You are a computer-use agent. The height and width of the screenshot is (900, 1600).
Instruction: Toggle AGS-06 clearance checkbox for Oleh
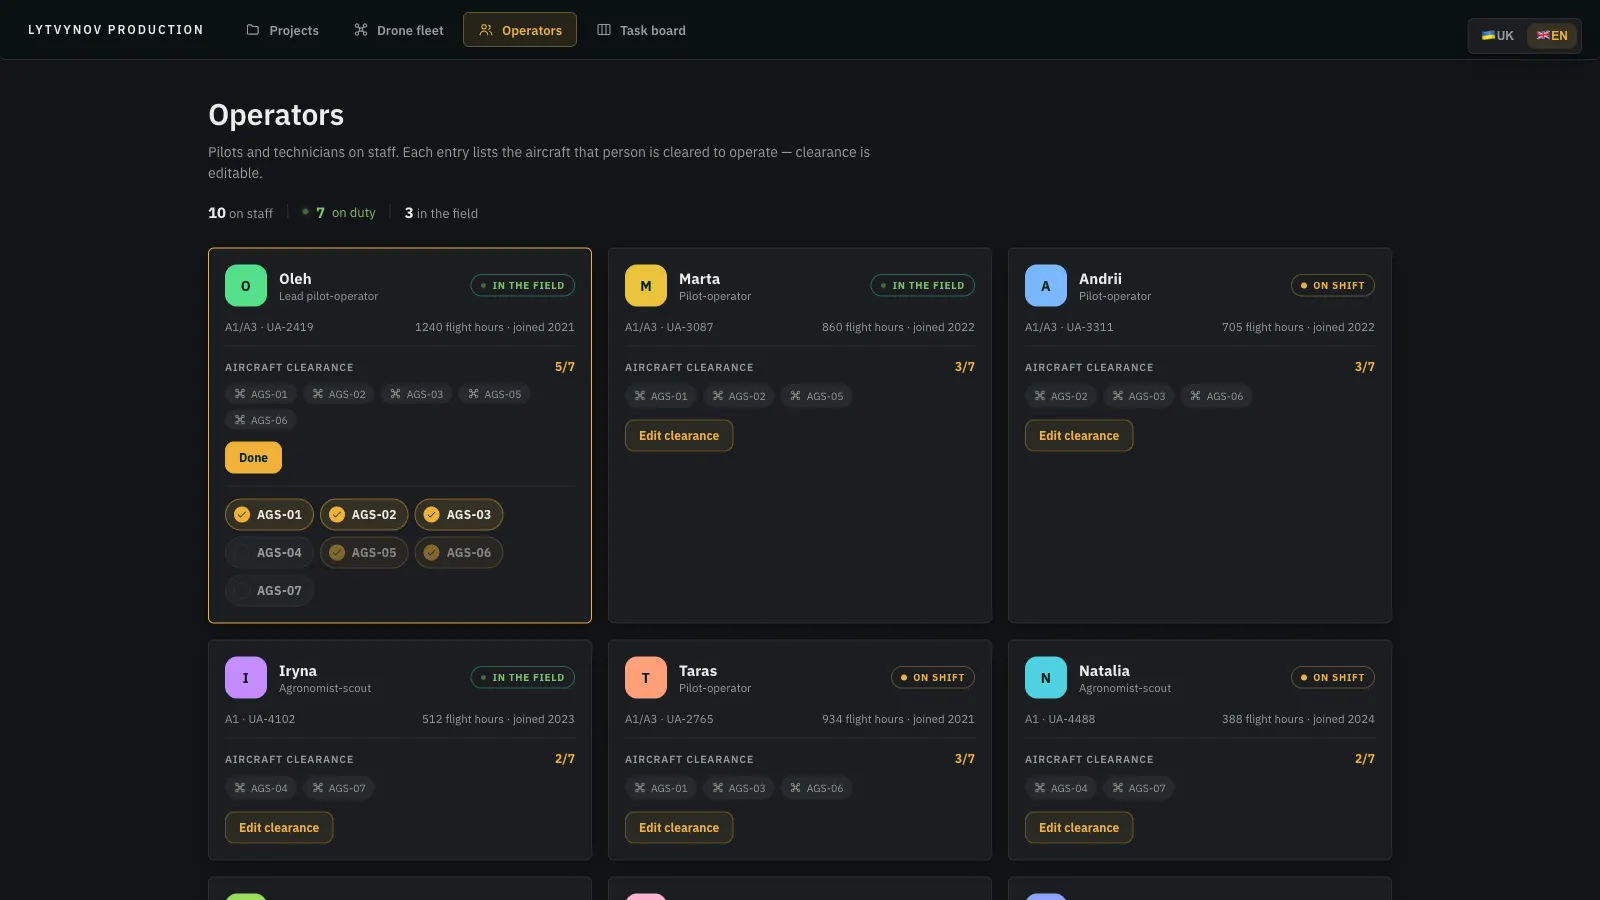pos(459,553)
